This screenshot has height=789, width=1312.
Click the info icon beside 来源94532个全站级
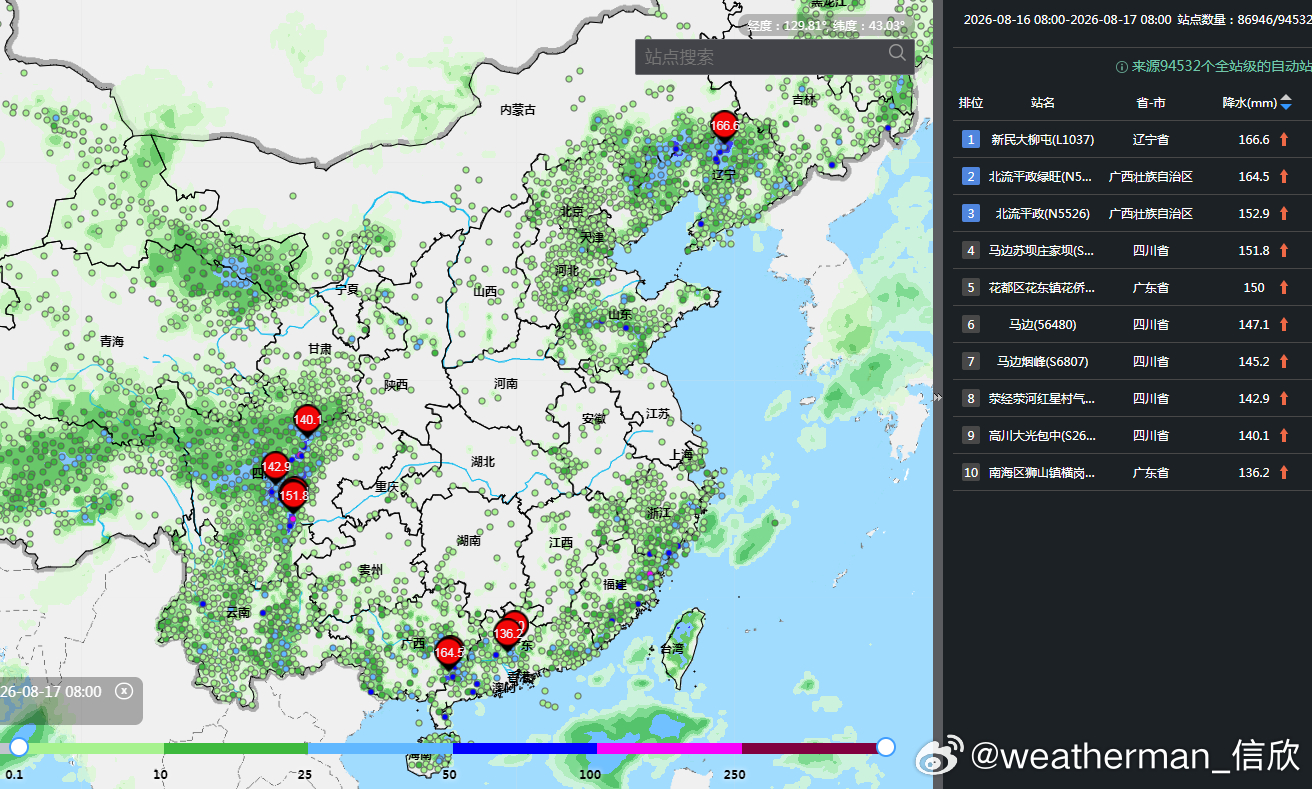click(x=1122, y=67)
